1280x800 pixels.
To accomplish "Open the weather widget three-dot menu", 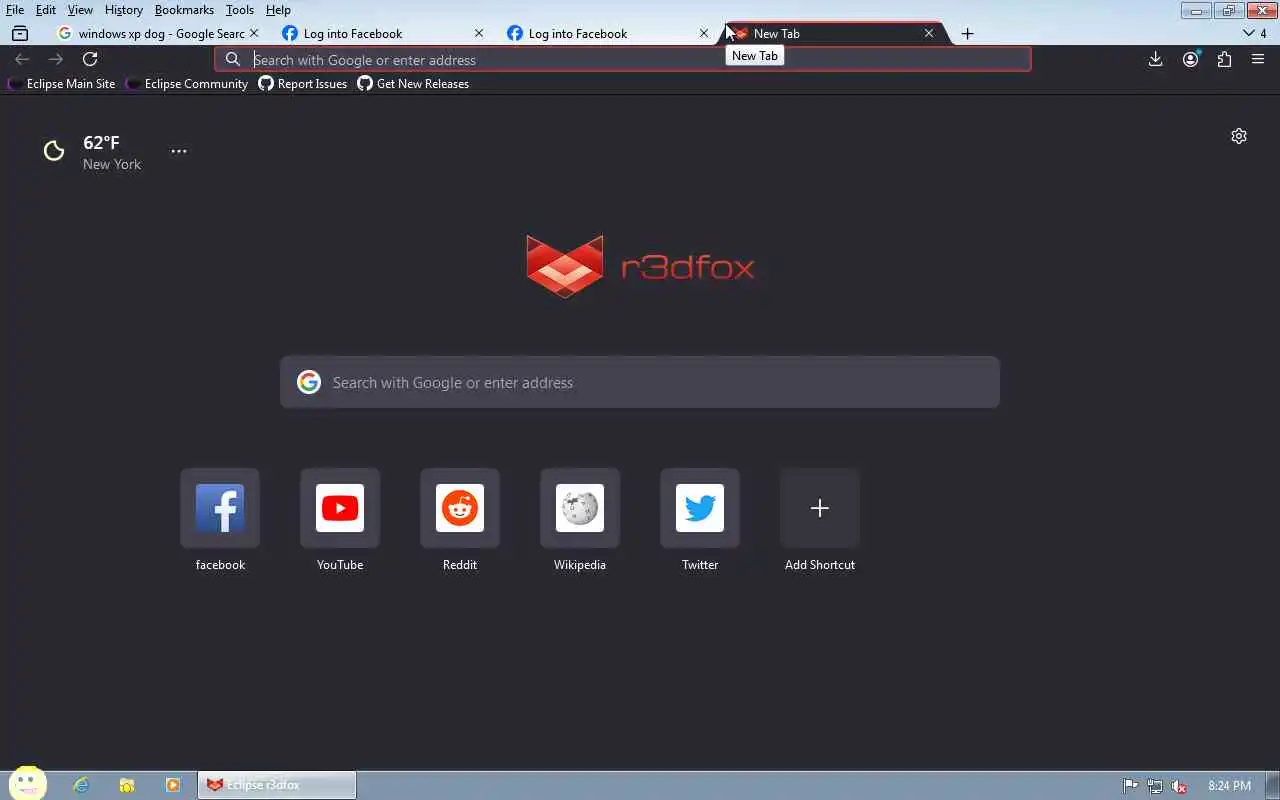I will coord(179,151).
